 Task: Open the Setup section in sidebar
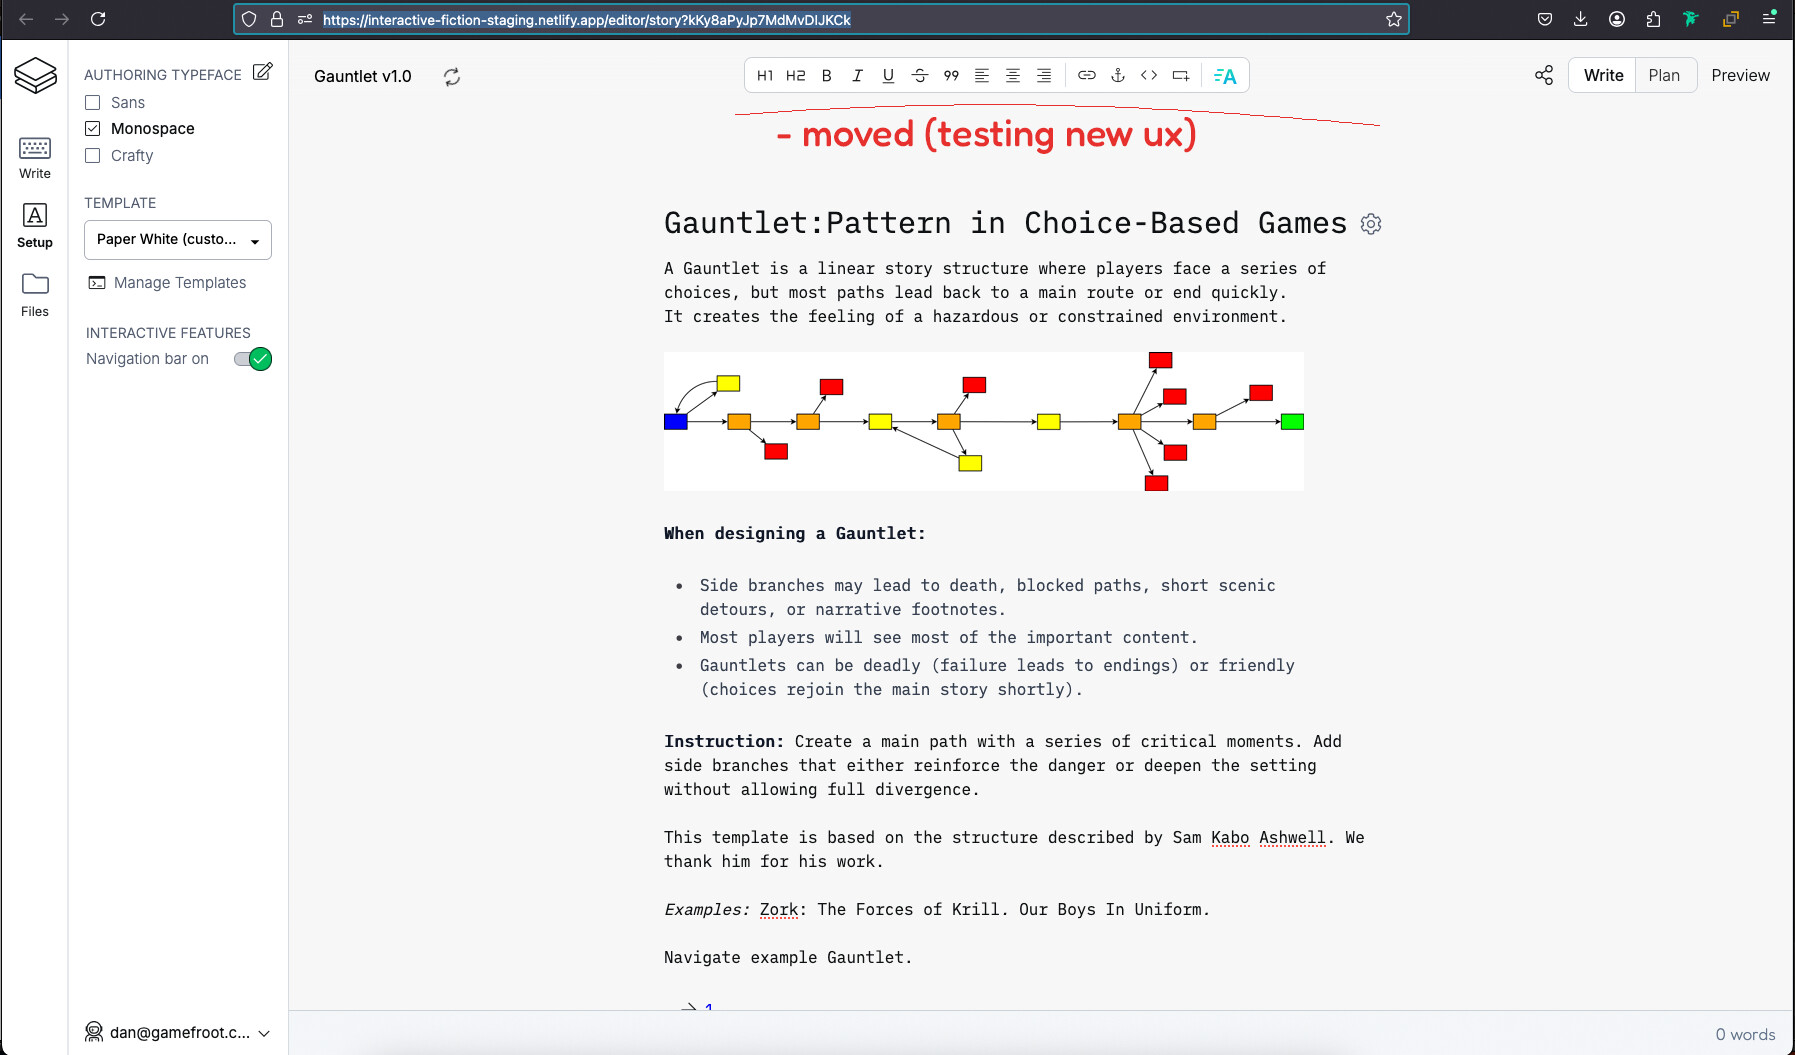(x=35, y=226)
